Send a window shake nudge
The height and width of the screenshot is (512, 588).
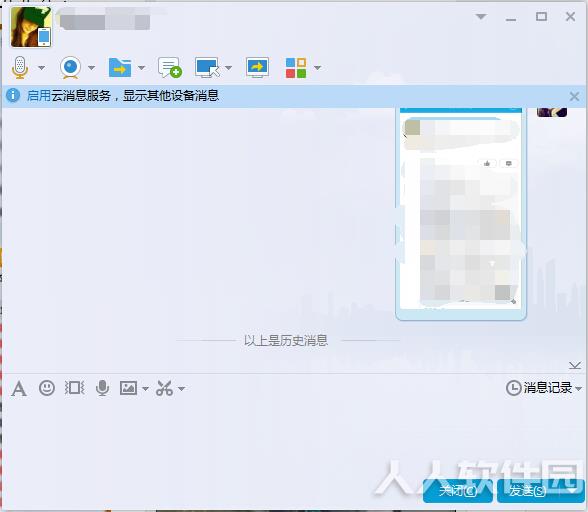tap(74, 388)
